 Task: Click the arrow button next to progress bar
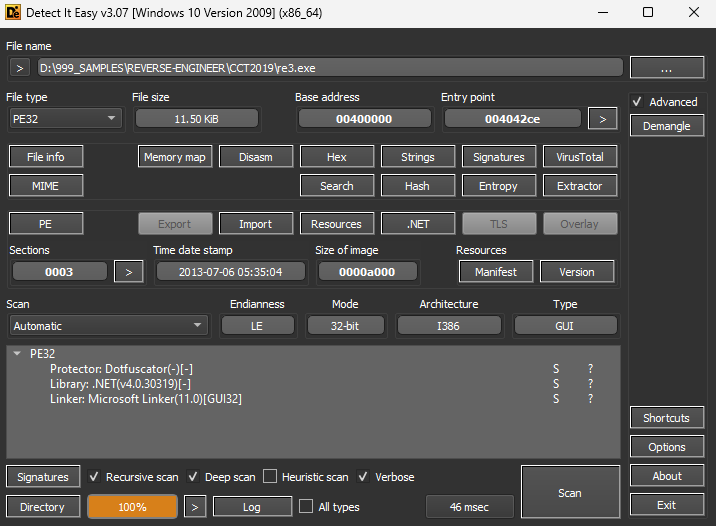tap(196, 507)
